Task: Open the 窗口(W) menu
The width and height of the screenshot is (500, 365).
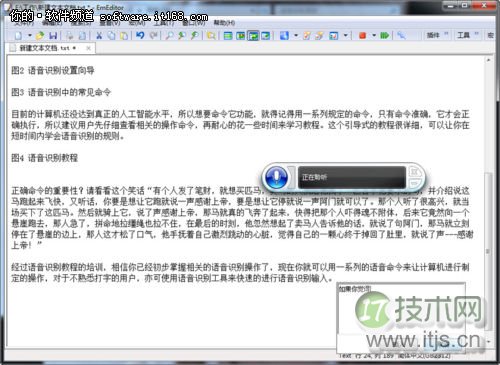Action: pos(194,23)
